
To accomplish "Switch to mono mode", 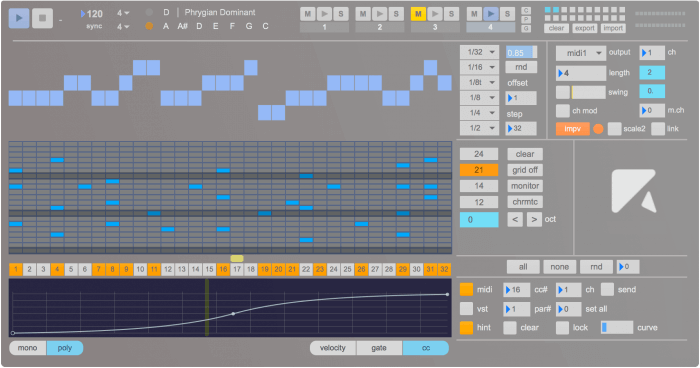I will pyautogui.click(x=28, y=348).
